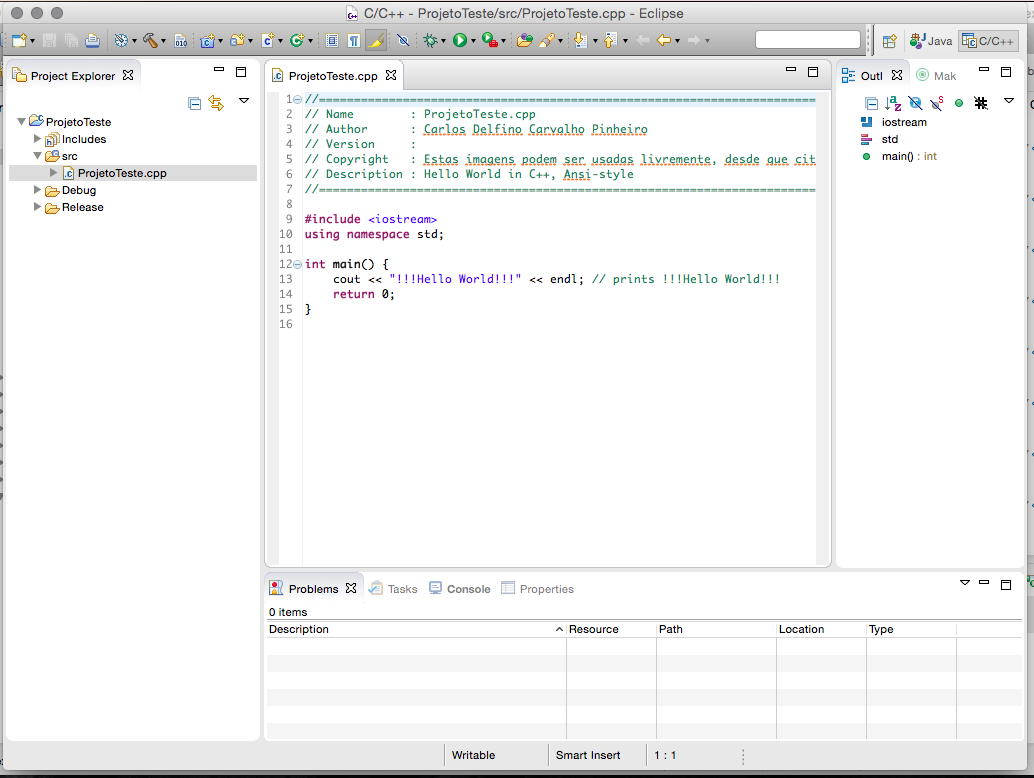Image resolution: width=1034 pixels, height=778 pixels.
Task: Click the New wizard toolbar icon
Action: 20,41
